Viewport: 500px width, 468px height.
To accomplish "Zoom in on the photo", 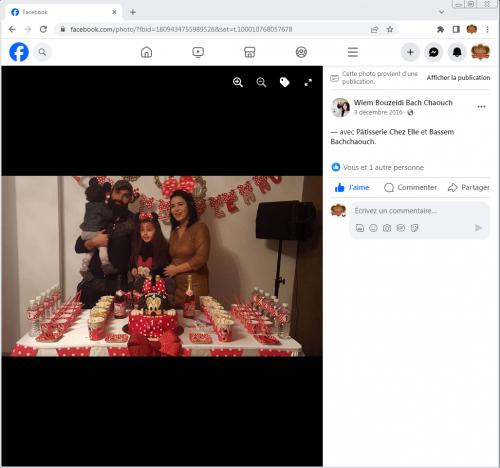I will (x=238, y=82).
